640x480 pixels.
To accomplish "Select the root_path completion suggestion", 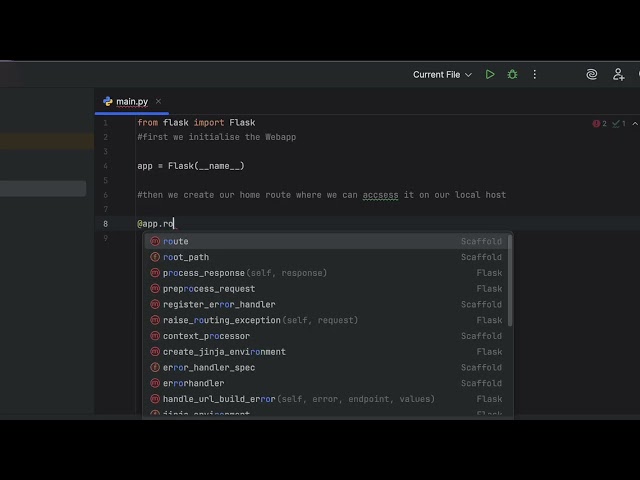I will pos(327,257).
